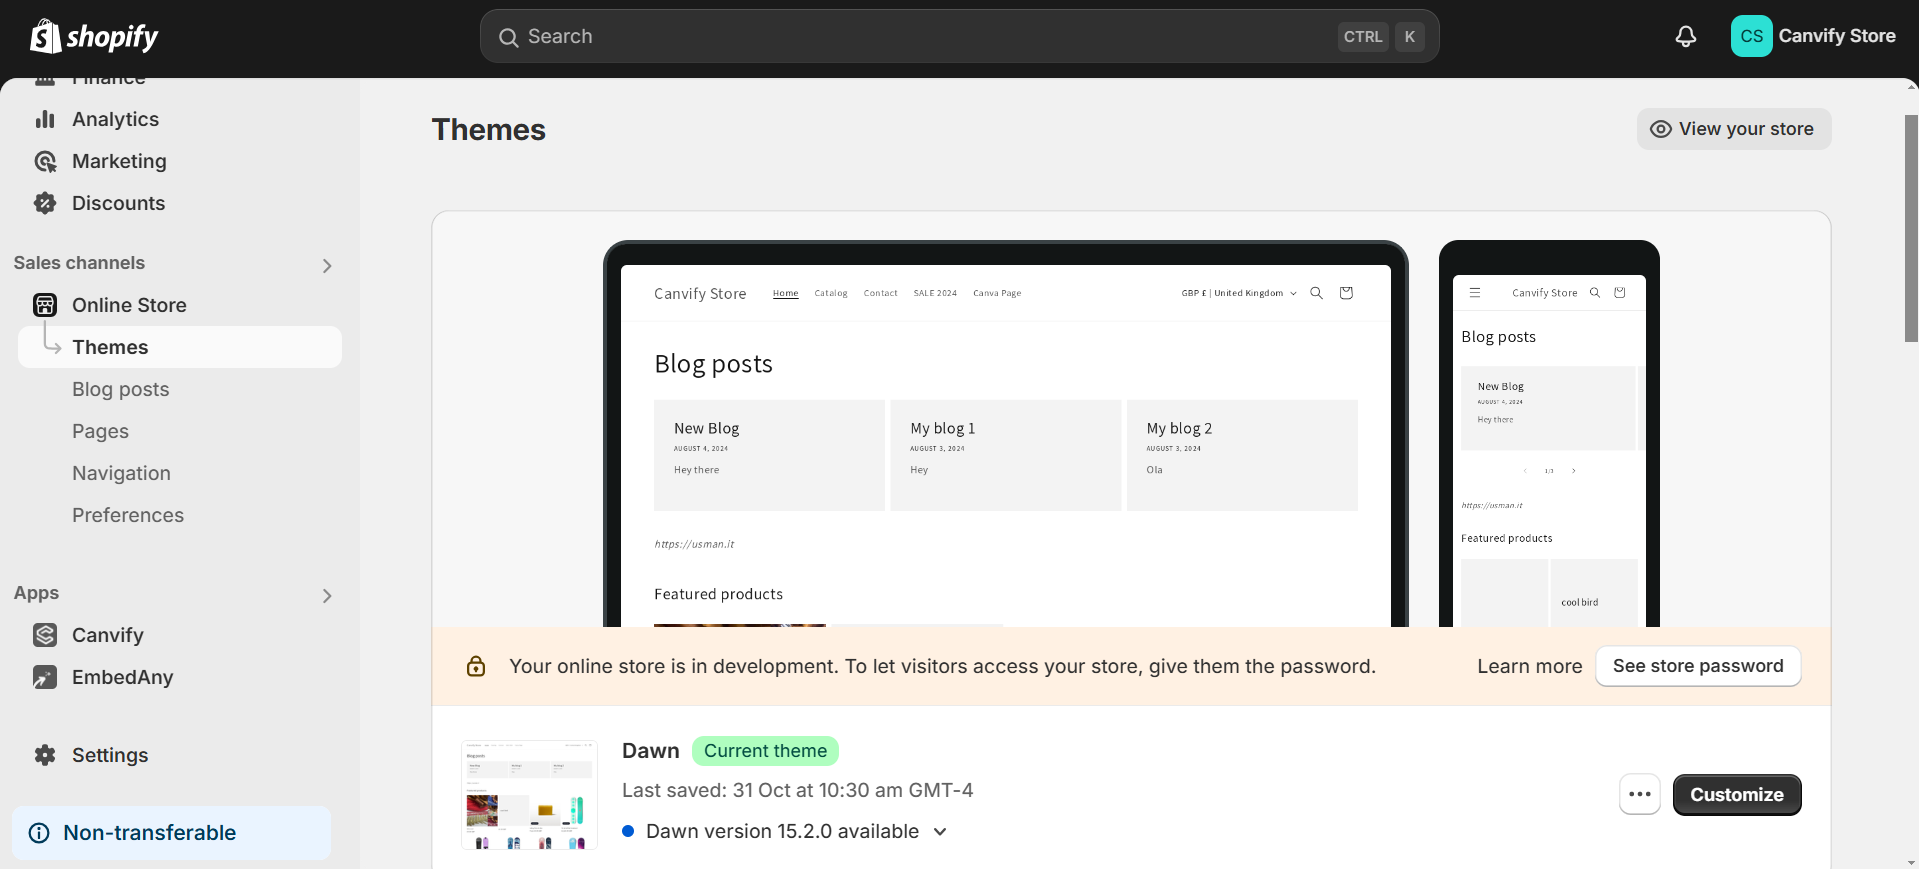Screen dimensions: 1919x869
Task: Click the Non-transferable badge
Action: (171, 833)
